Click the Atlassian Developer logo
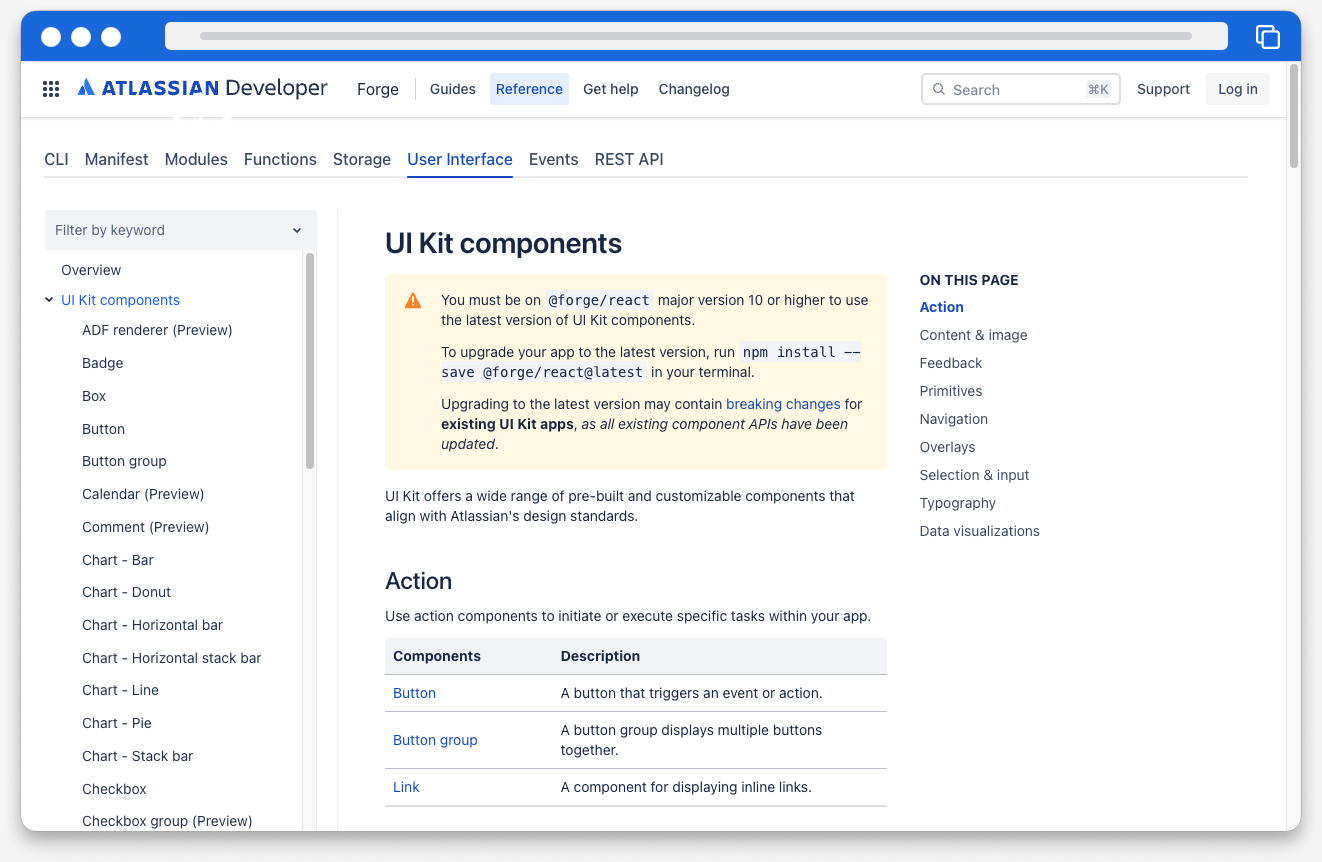This screenshot has height=862, width=1322. pos(202,88)
